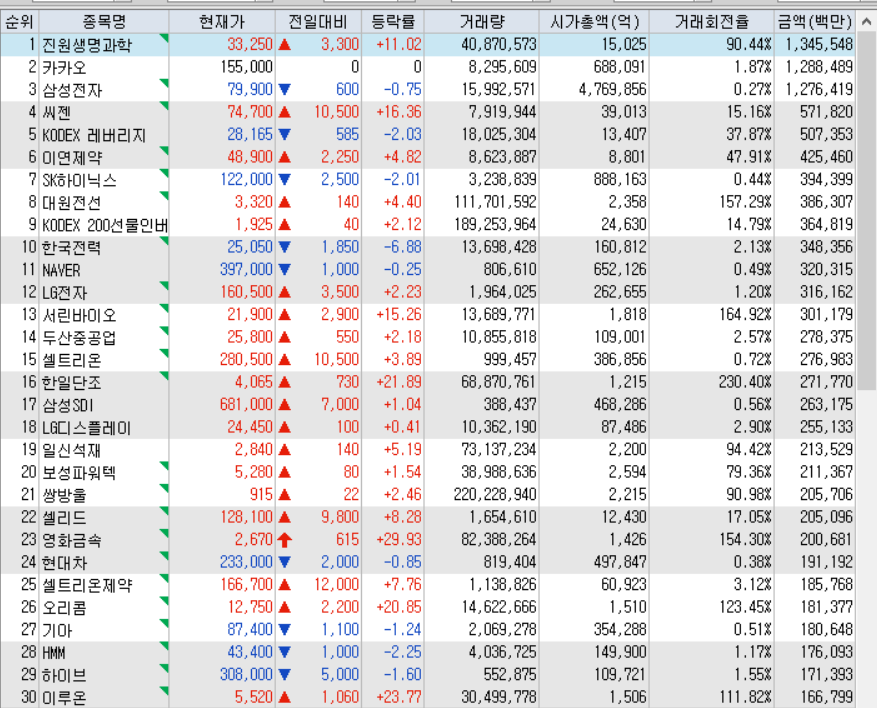Select 이연제약 stock name

pos(73,158)
